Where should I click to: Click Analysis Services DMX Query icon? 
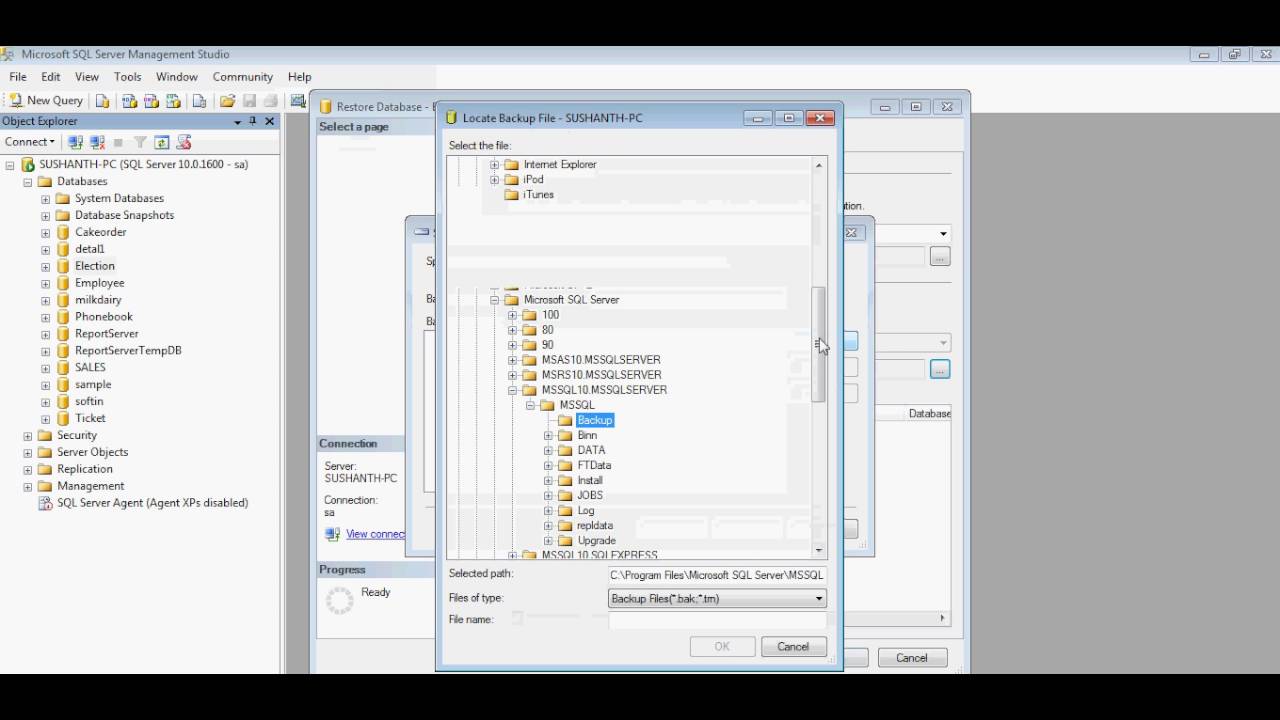pos(151,100)
